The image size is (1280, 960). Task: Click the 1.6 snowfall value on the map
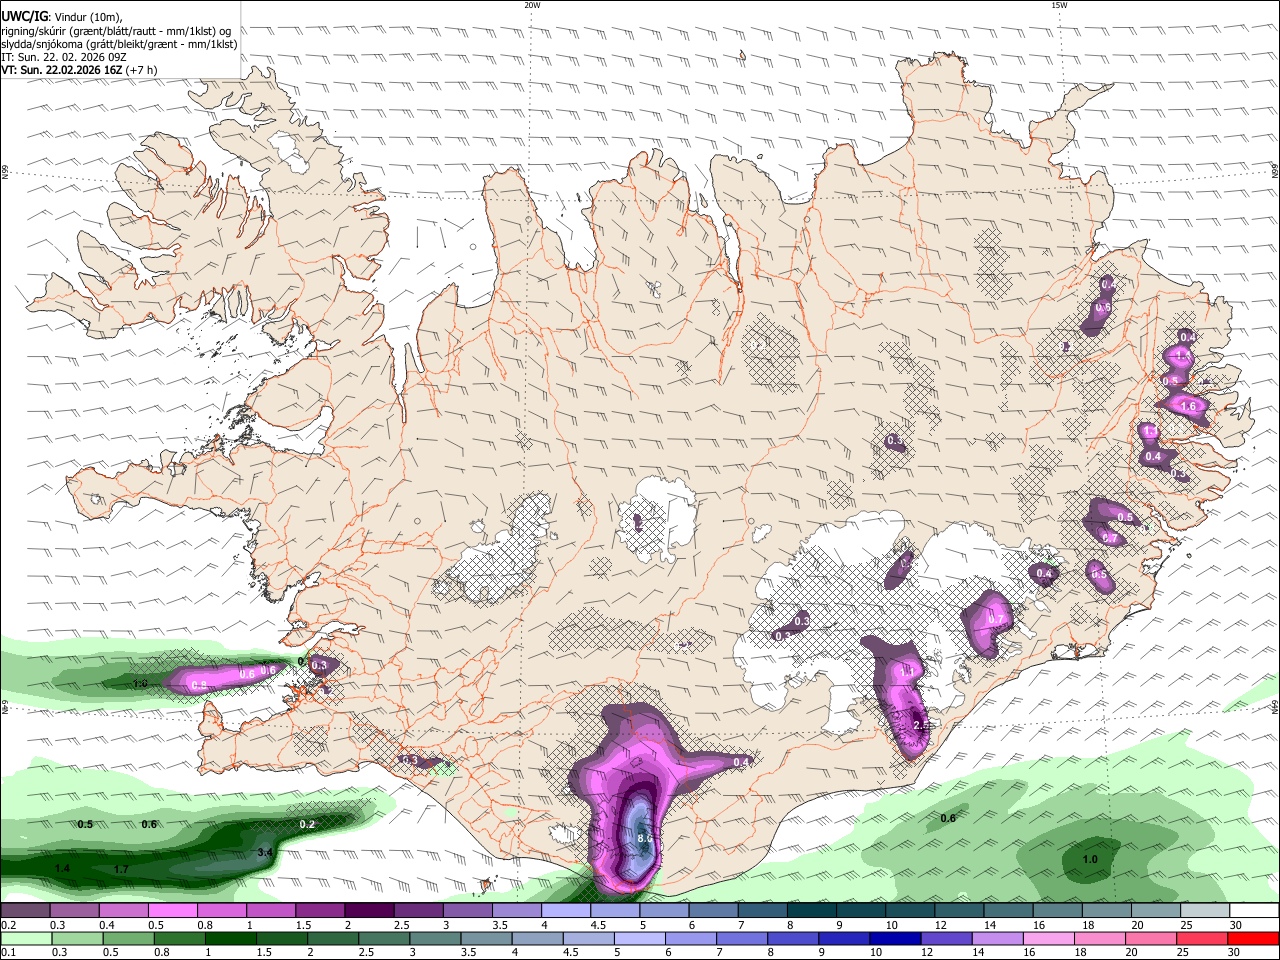click(1188, 407)
